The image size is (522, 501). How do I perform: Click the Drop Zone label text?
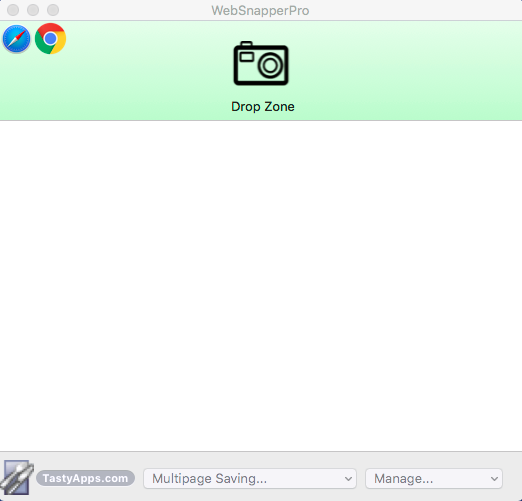pyautogui.click(x=263, y=107)
